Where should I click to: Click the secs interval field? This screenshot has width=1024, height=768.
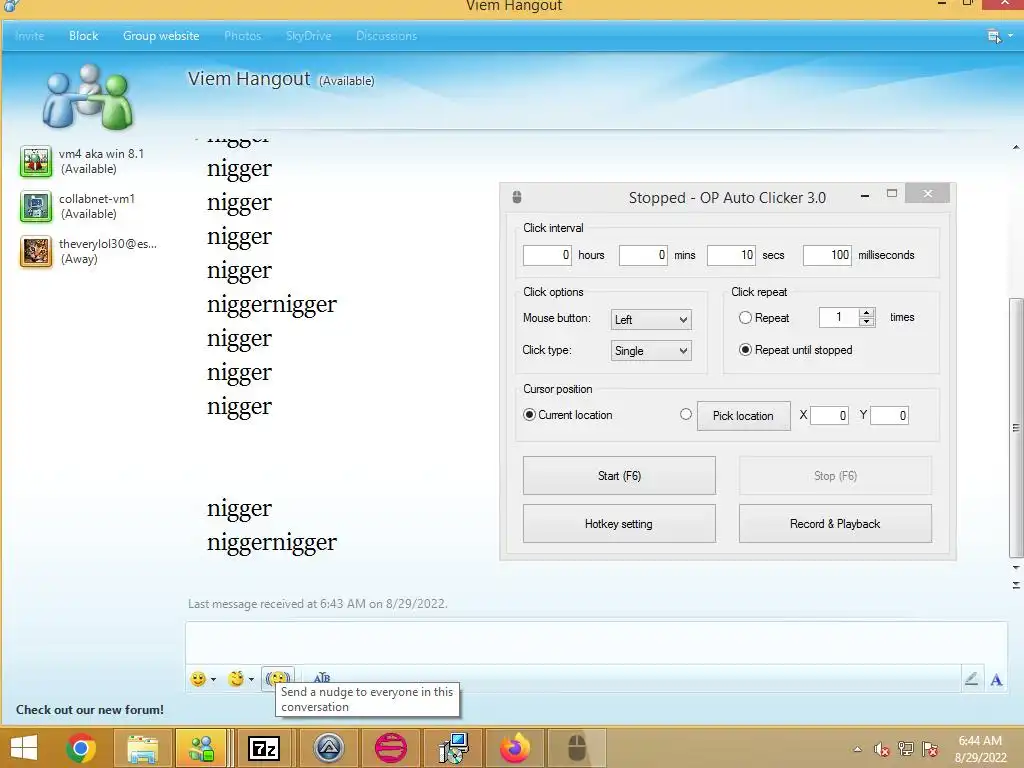[x=731, y=255]
